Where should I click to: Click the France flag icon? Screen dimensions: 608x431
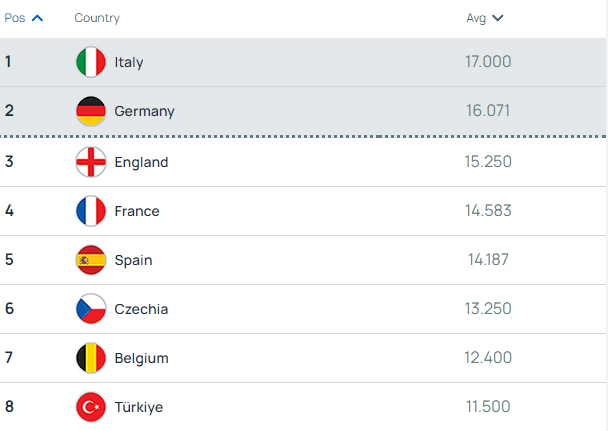pyautogui.click(x=91, y=211)
